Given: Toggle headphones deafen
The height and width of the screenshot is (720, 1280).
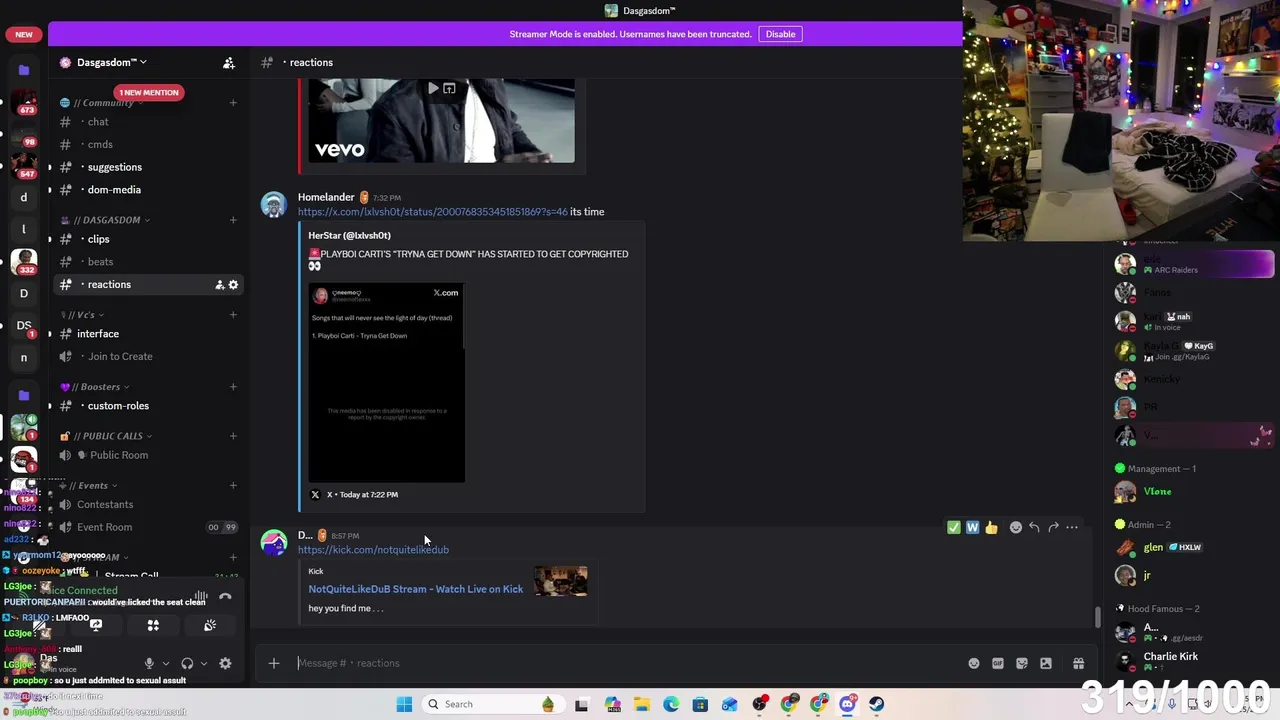Looking at the screenshot, I should [187, 663].
